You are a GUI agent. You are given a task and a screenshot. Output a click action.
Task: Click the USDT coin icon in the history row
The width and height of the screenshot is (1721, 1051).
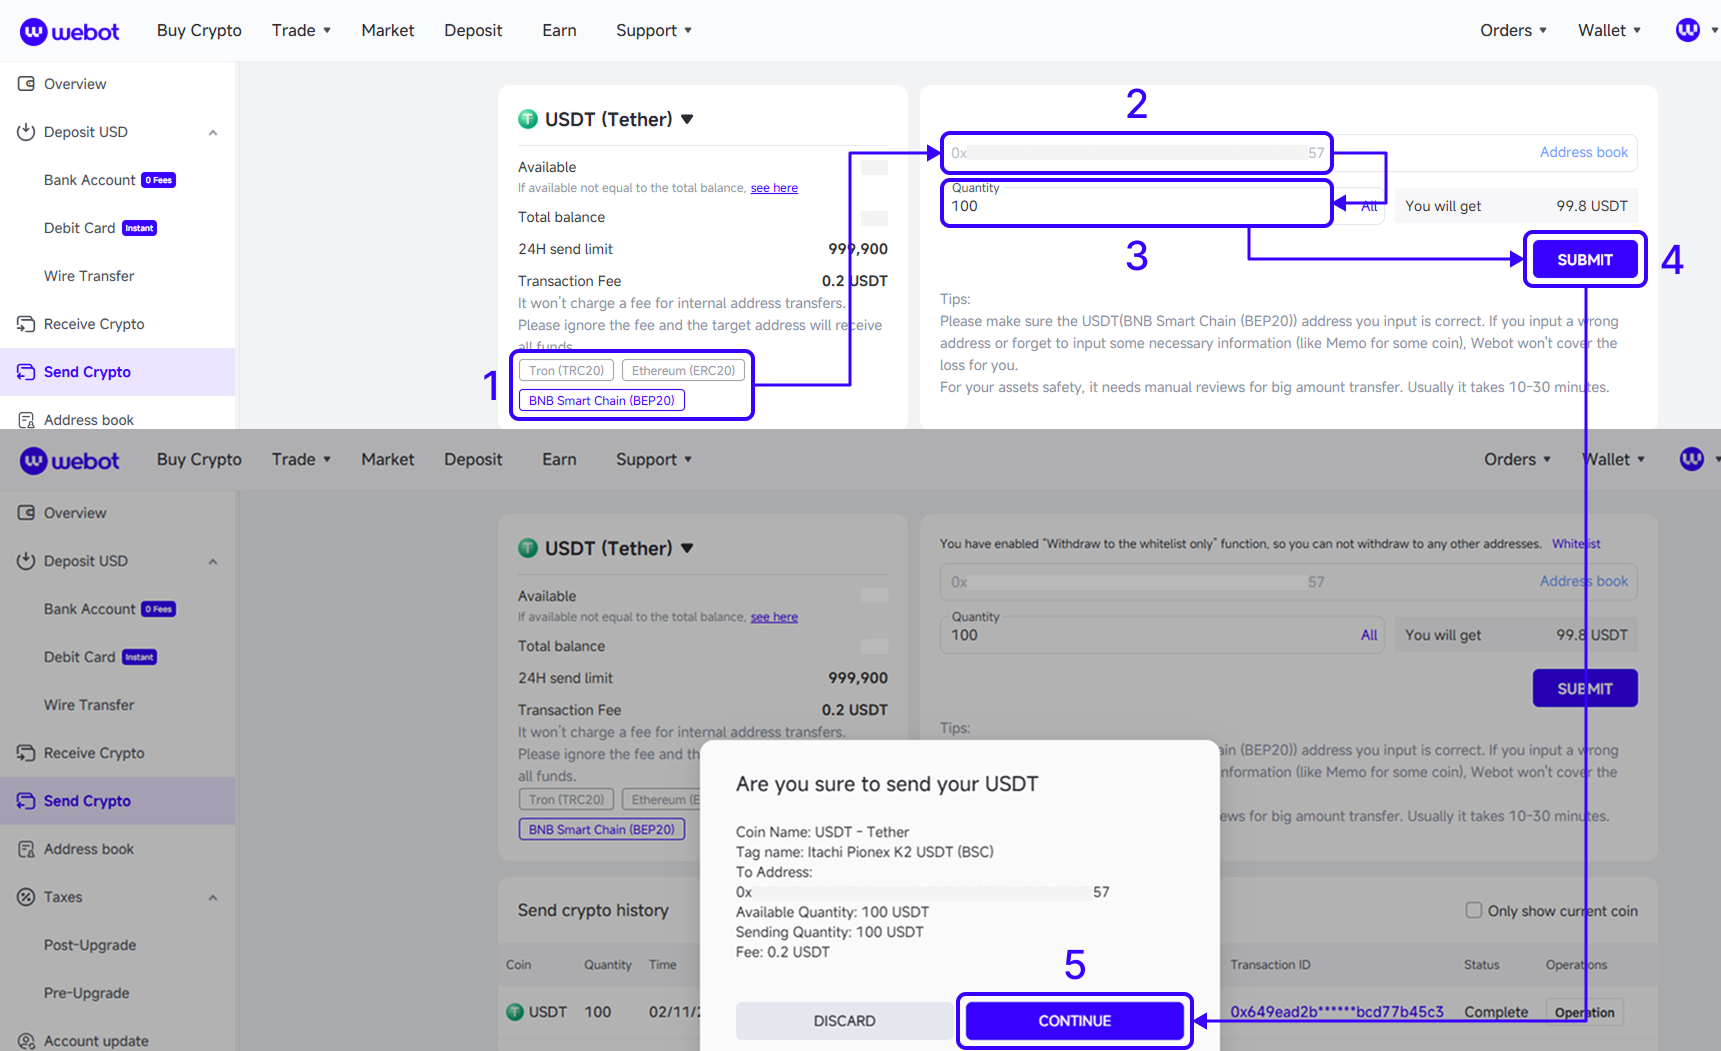tap(515, 1012)
